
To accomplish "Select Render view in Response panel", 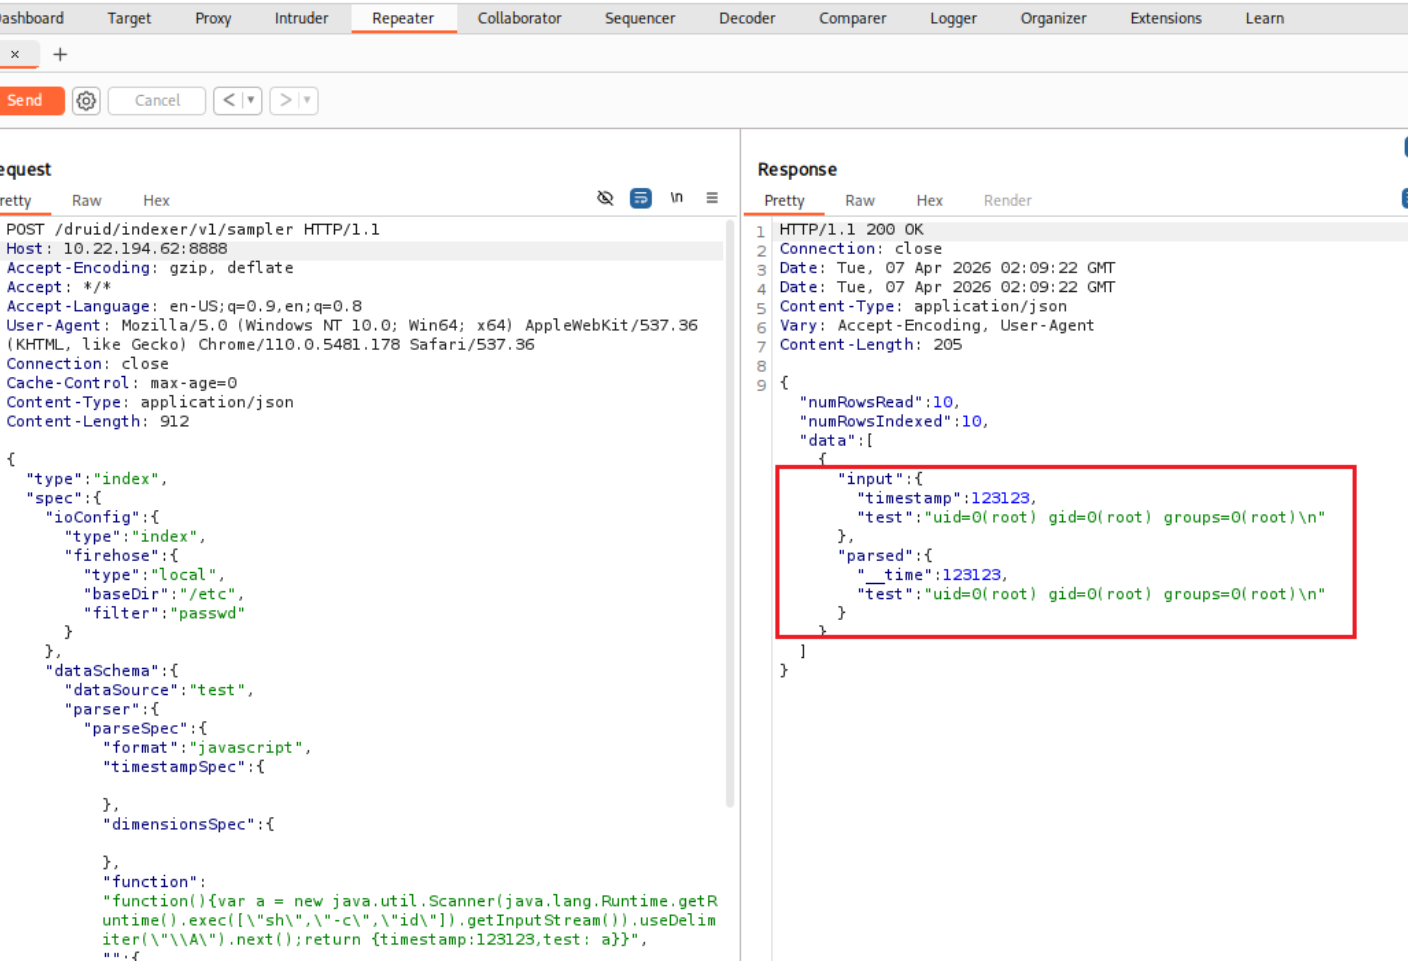I will (x=1007, y=200).
